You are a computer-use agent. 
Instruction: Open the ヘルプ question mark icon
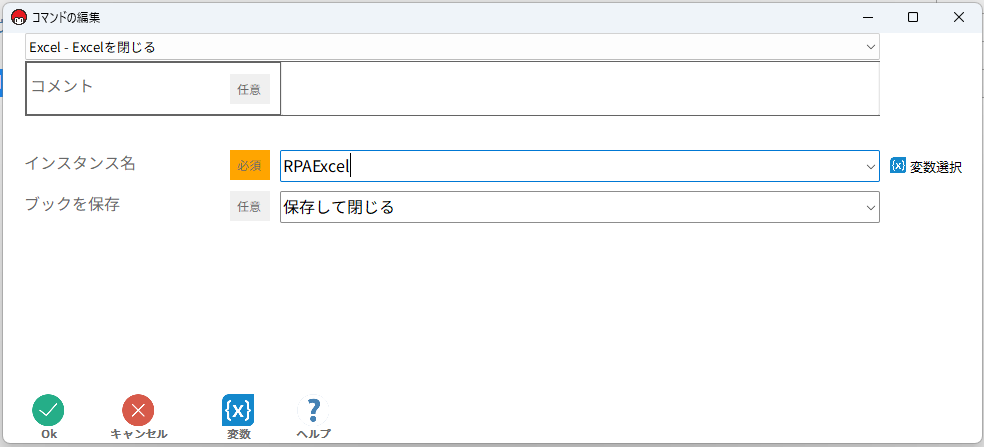(x=313, y=410)
